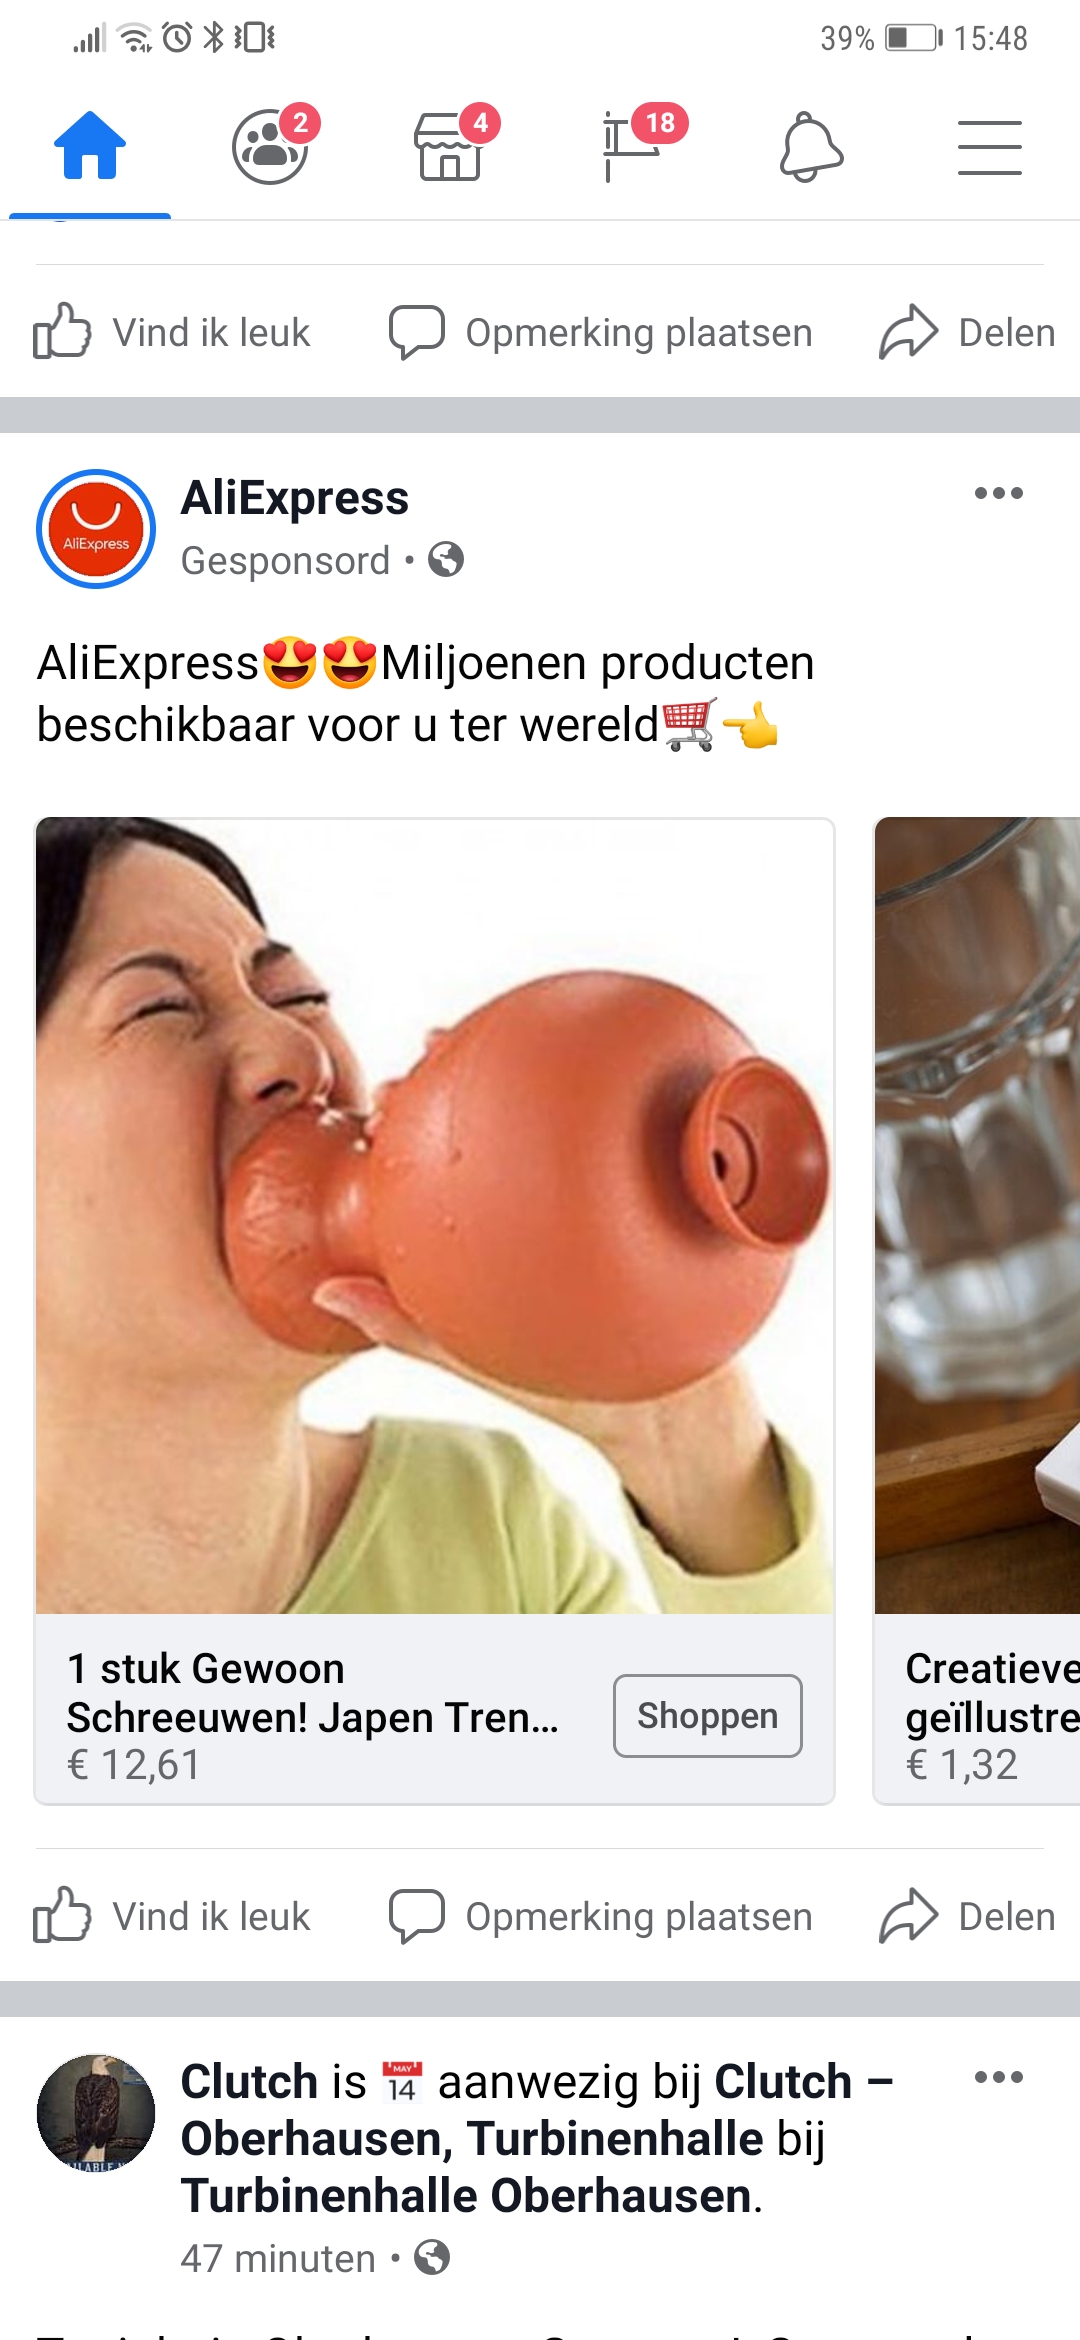Image resolution: width=1080 pixels, height=2340 pixels.
Task: Like the post above the AliExpress ad
Action: (x=172, y=332)
